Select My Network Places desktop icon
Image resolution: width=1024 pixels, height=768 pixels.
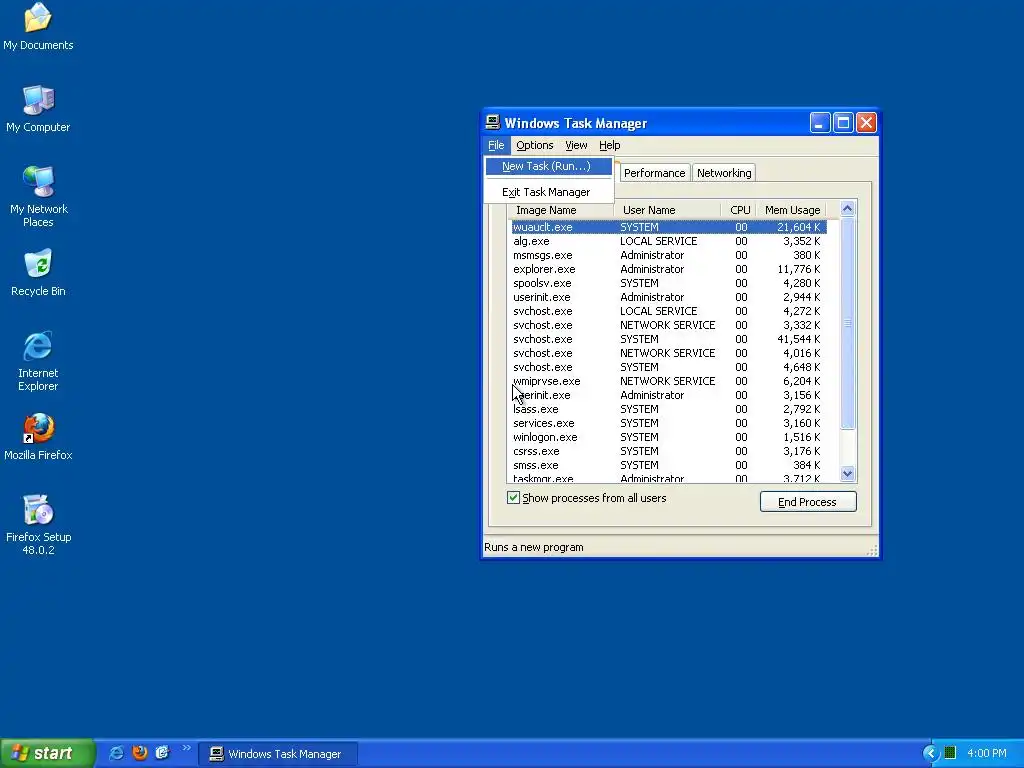(38, 196)
